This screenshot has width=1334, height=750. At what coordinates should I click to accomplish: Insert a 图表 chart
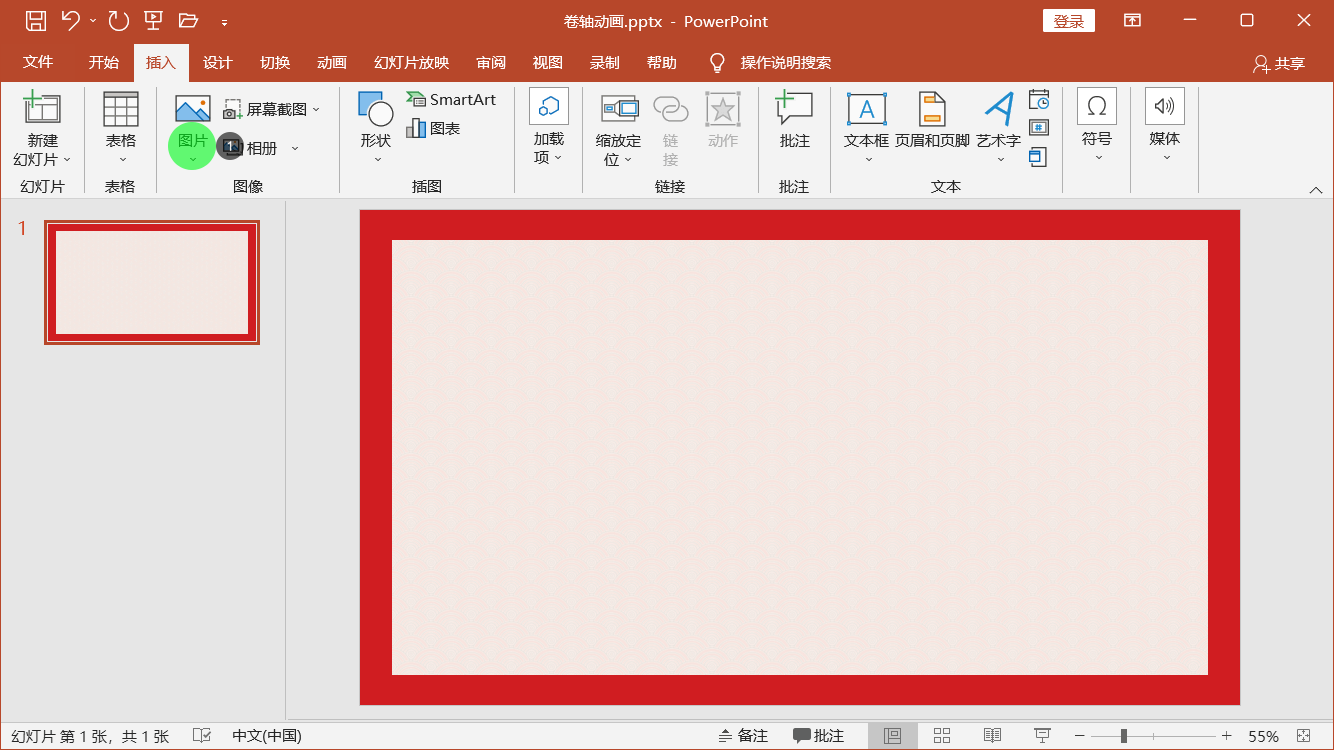coord(433,128)
